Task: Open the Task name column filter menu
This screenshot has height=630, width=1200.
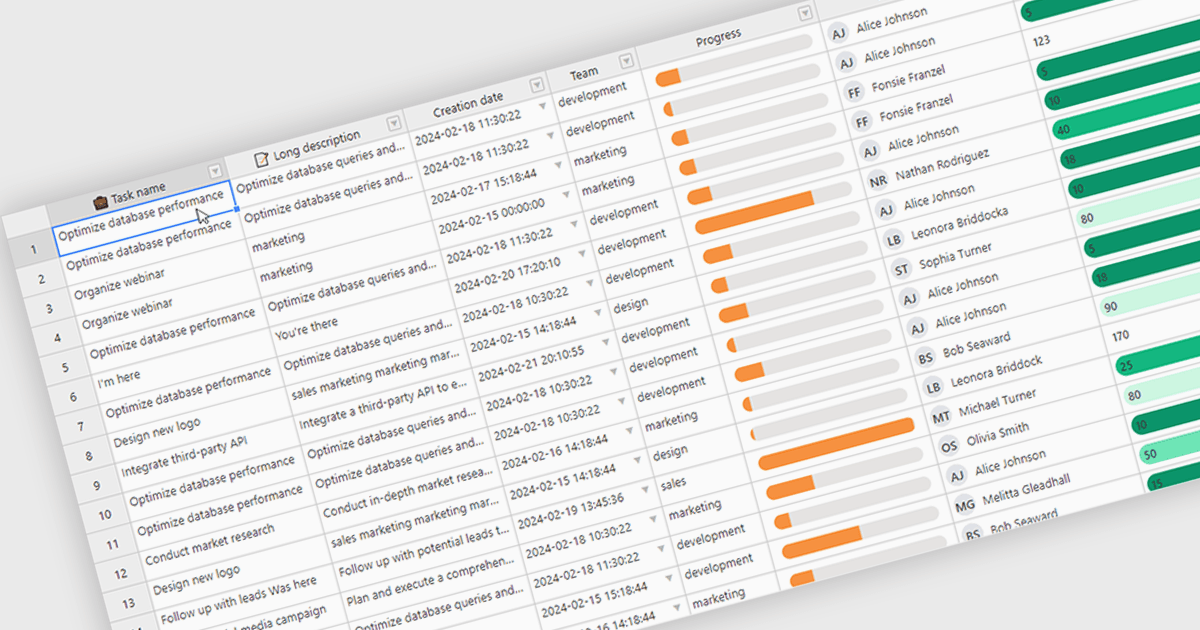Action: click(x=214, y=170)
